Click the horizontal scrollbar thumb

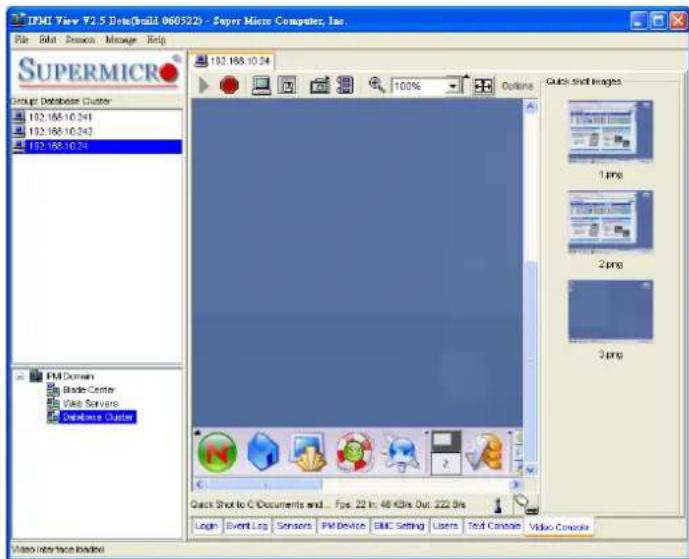tap(264, 484)
